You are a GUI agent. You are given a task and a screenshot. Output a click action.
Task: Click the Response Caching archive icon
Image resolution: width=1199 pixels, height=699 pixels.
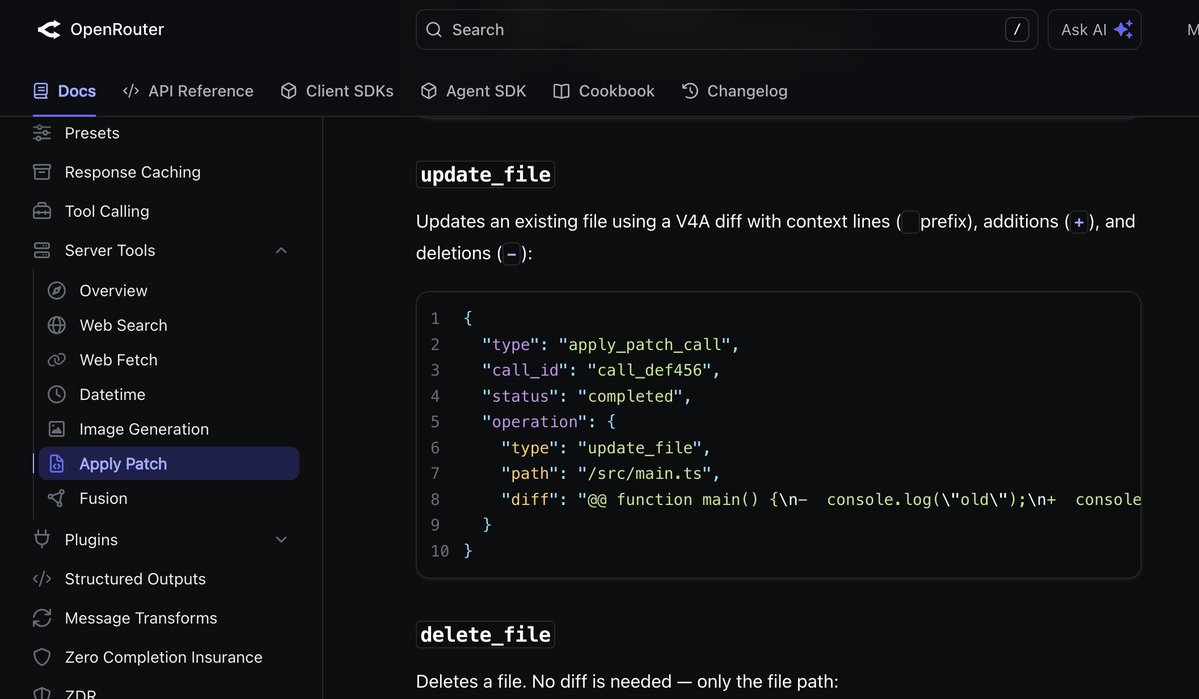42,172
